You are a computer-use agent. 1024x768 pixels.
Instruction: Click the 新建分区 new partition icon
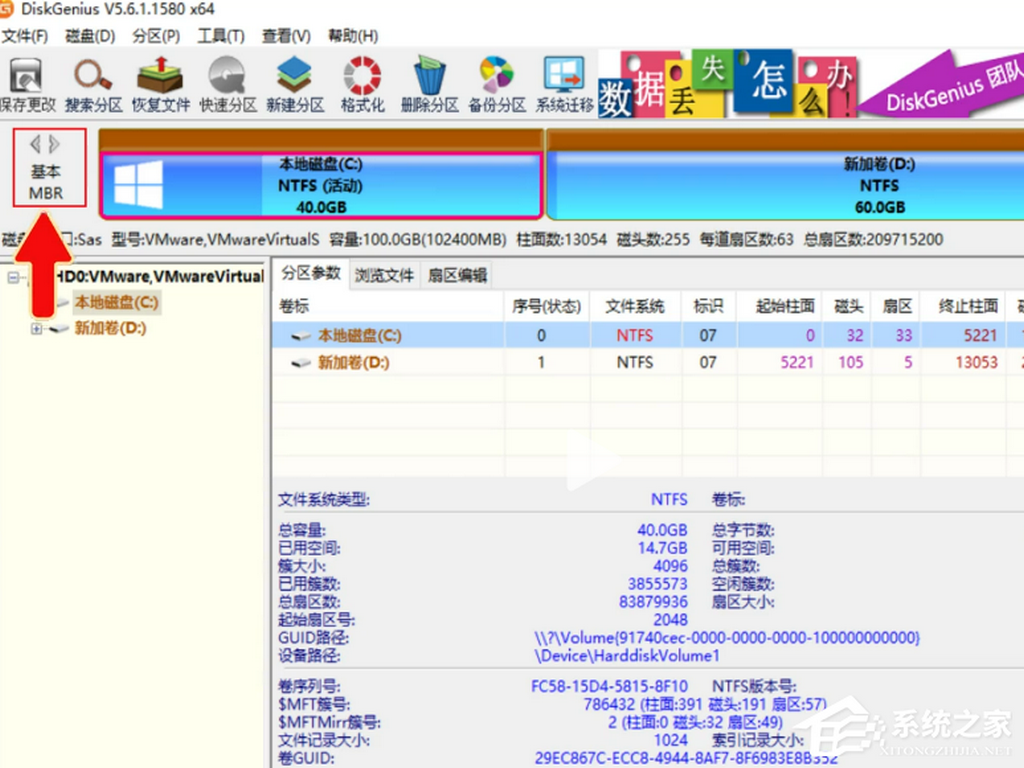pos(294,84)
